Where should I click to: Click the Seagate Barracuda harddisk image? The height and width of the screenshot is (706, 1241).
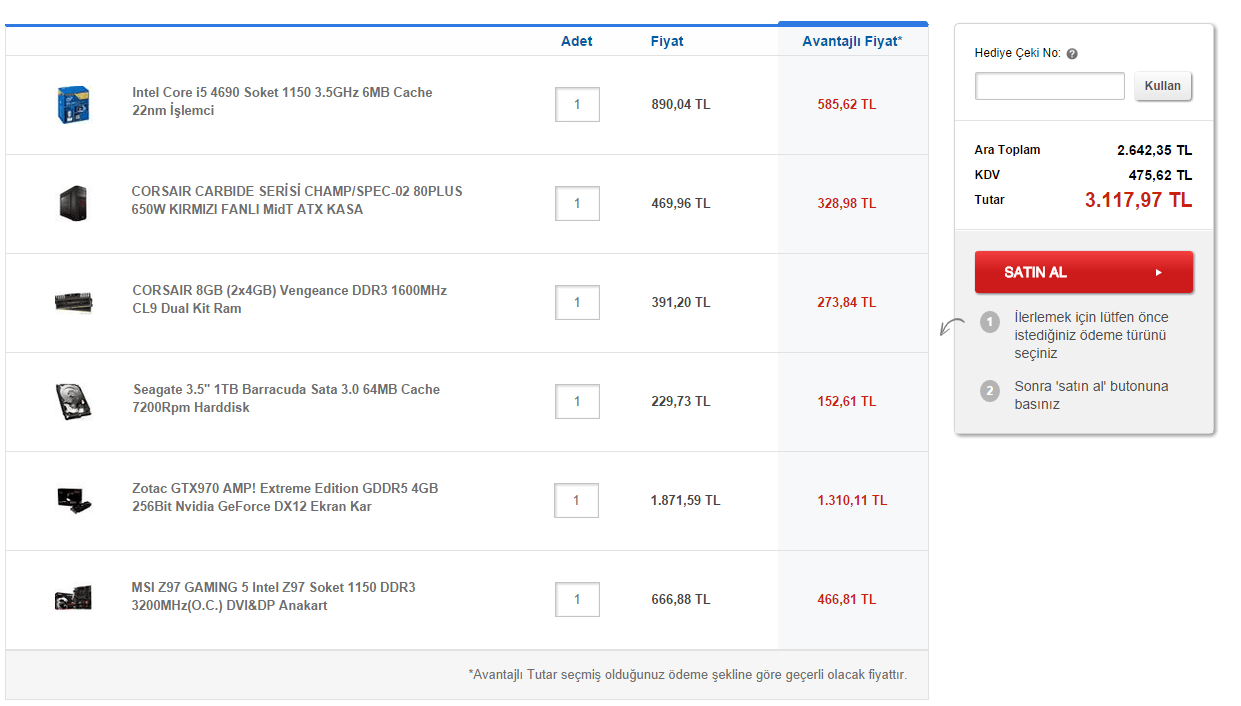click(x=74, y=401)
